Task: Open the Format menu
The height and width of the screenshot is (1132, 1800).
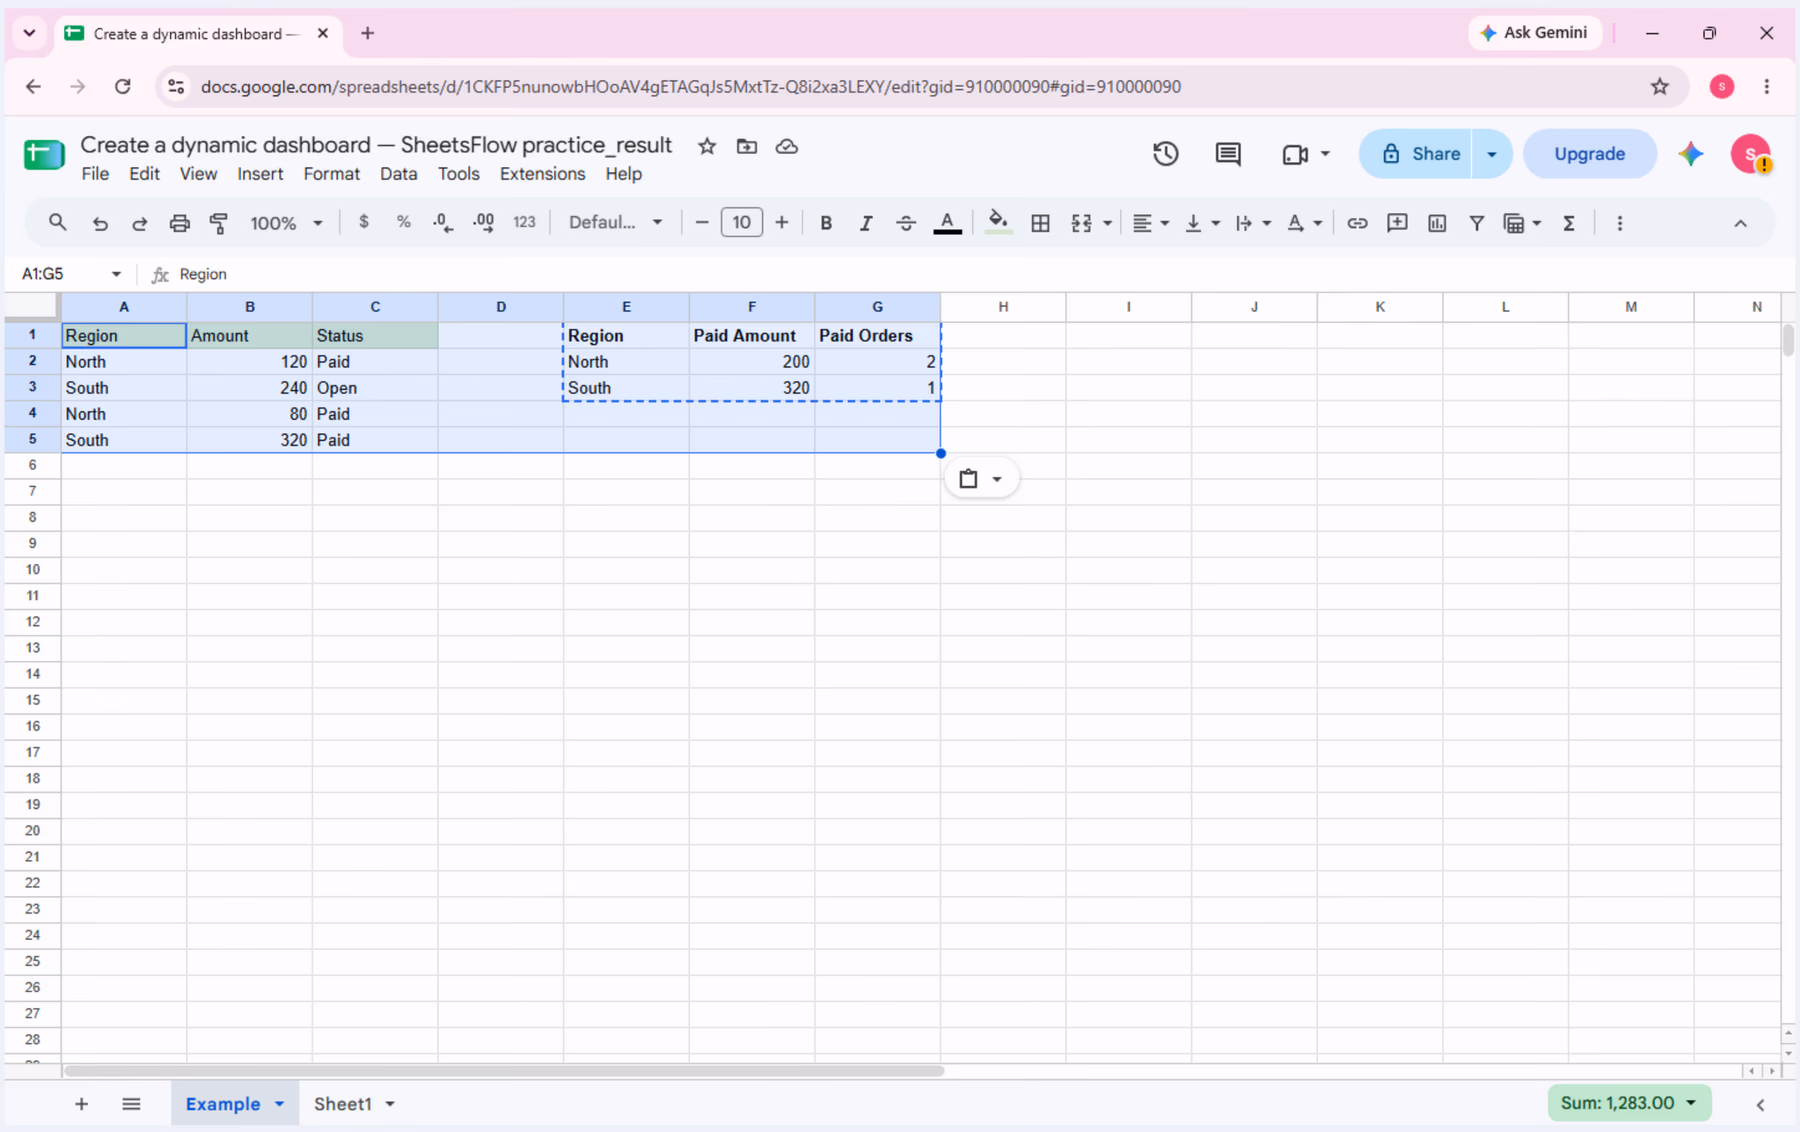Action: pos(331,174)
